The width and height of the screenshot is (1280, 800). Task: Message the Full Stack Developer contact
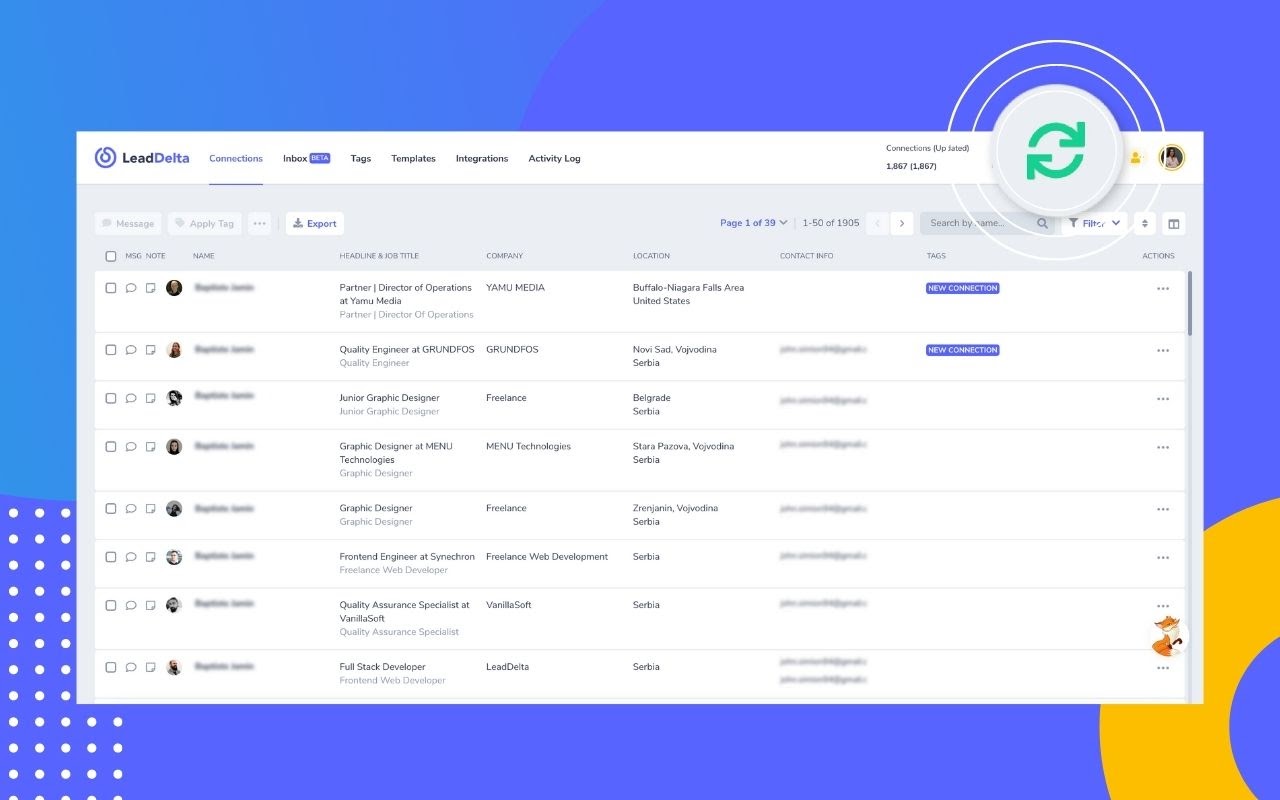[x=130, y=667]
